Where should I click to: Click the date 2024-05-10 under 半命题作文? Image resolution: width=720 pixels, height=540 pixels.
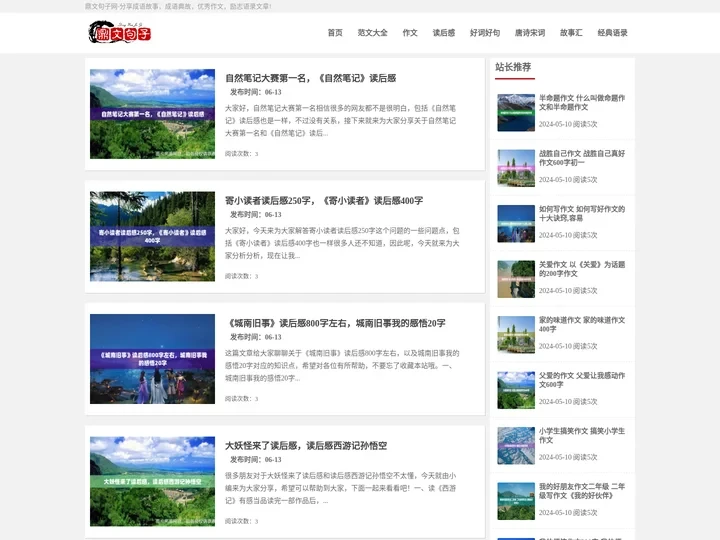(x=554, y=124)
